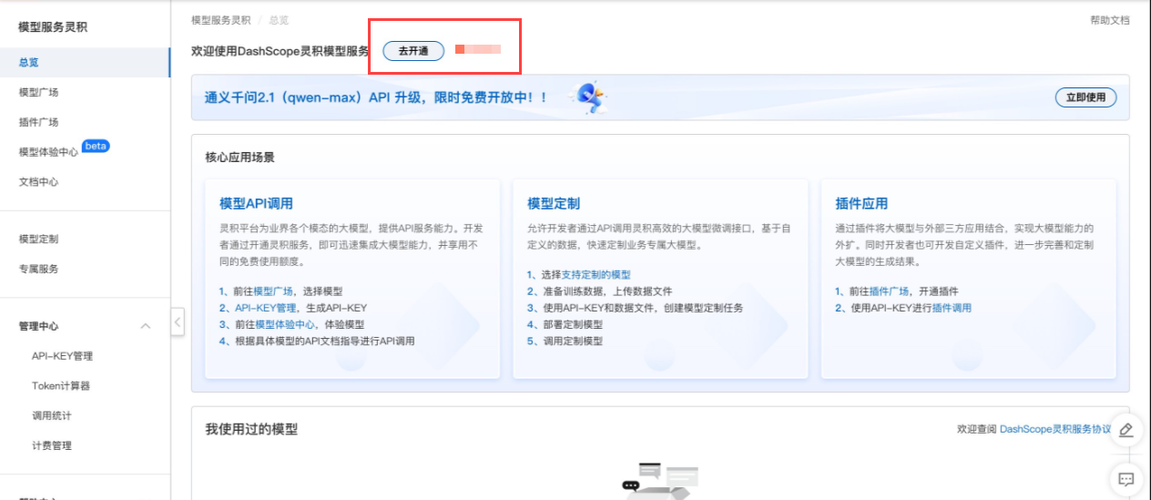Click the 部署定制模型 step text
The height and width of the screenshot is (500, 1151).
click(572, 325)
